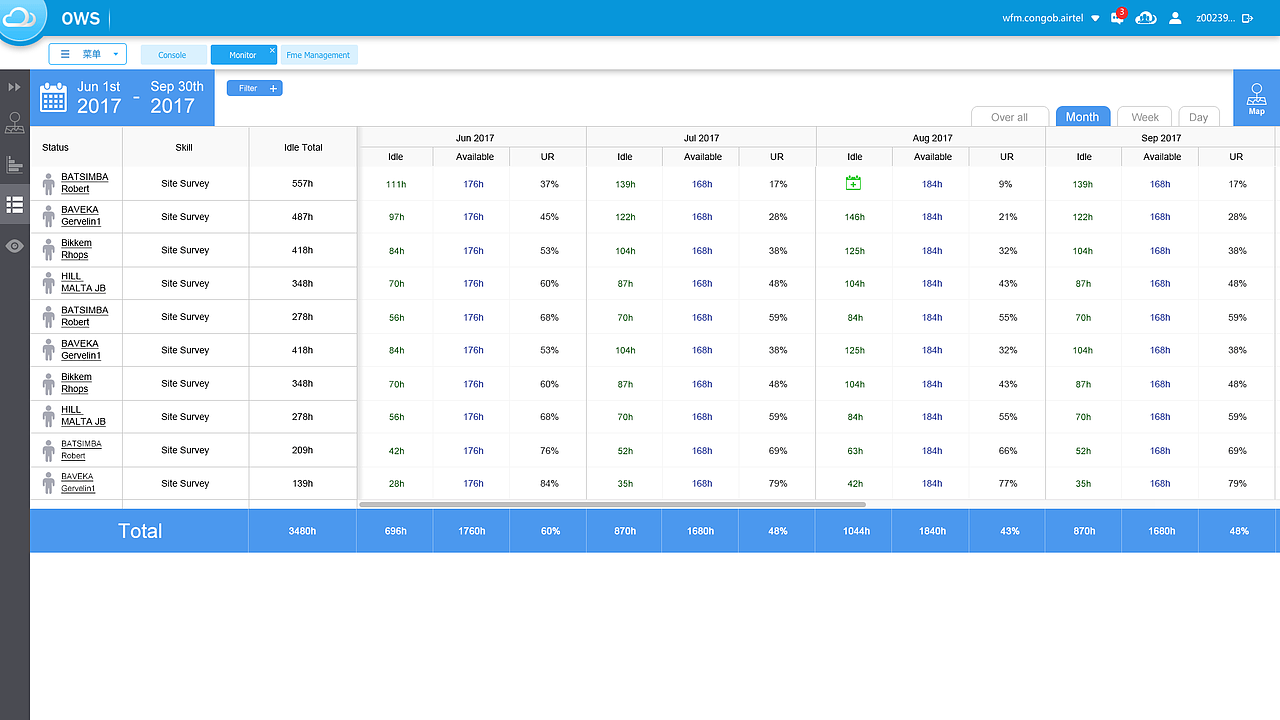This screenshot has height=720, width=1280.
Task: Switch to the Week view
Action: (x=1145, y=117)
